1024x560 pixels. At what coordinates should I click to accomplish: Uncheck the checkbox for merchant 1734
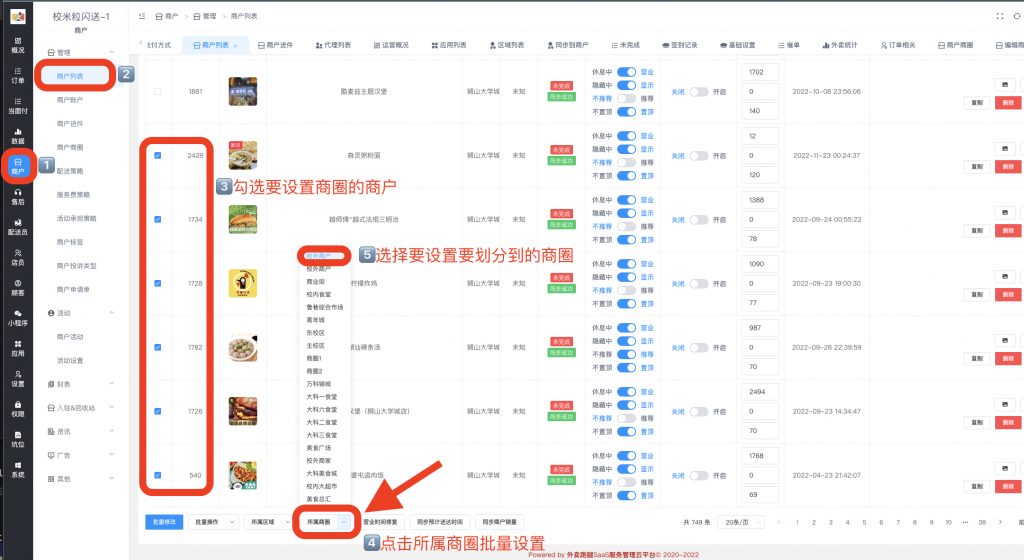click(x=157, y=219)
